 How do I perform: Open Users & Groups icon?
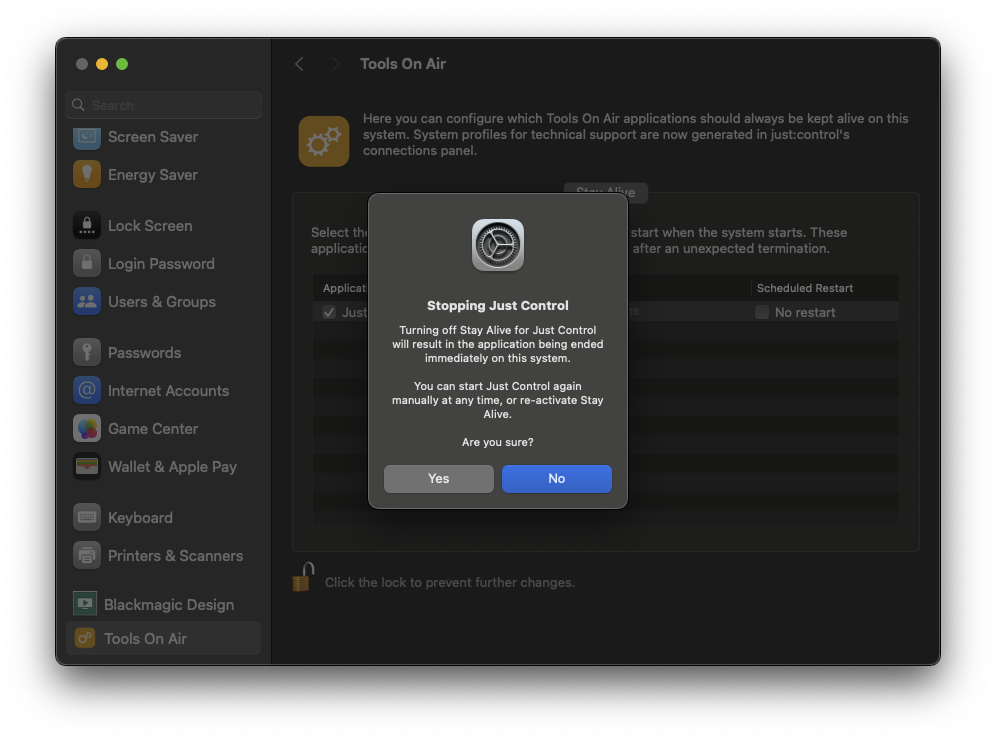(87, 302)
